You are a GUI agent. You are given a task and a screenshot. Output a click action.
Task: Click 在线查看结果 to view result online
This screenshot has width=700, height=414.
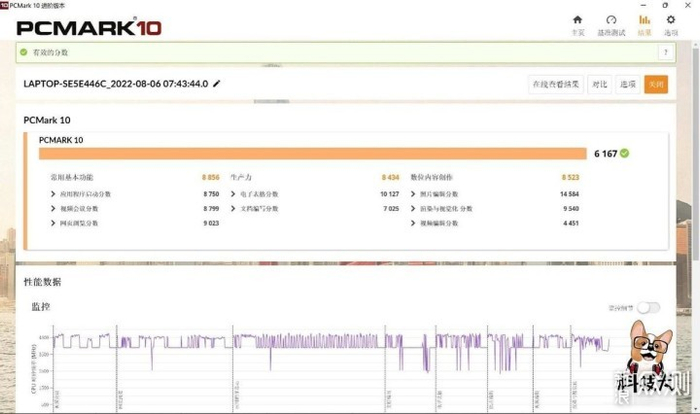[x=556, y=84]
